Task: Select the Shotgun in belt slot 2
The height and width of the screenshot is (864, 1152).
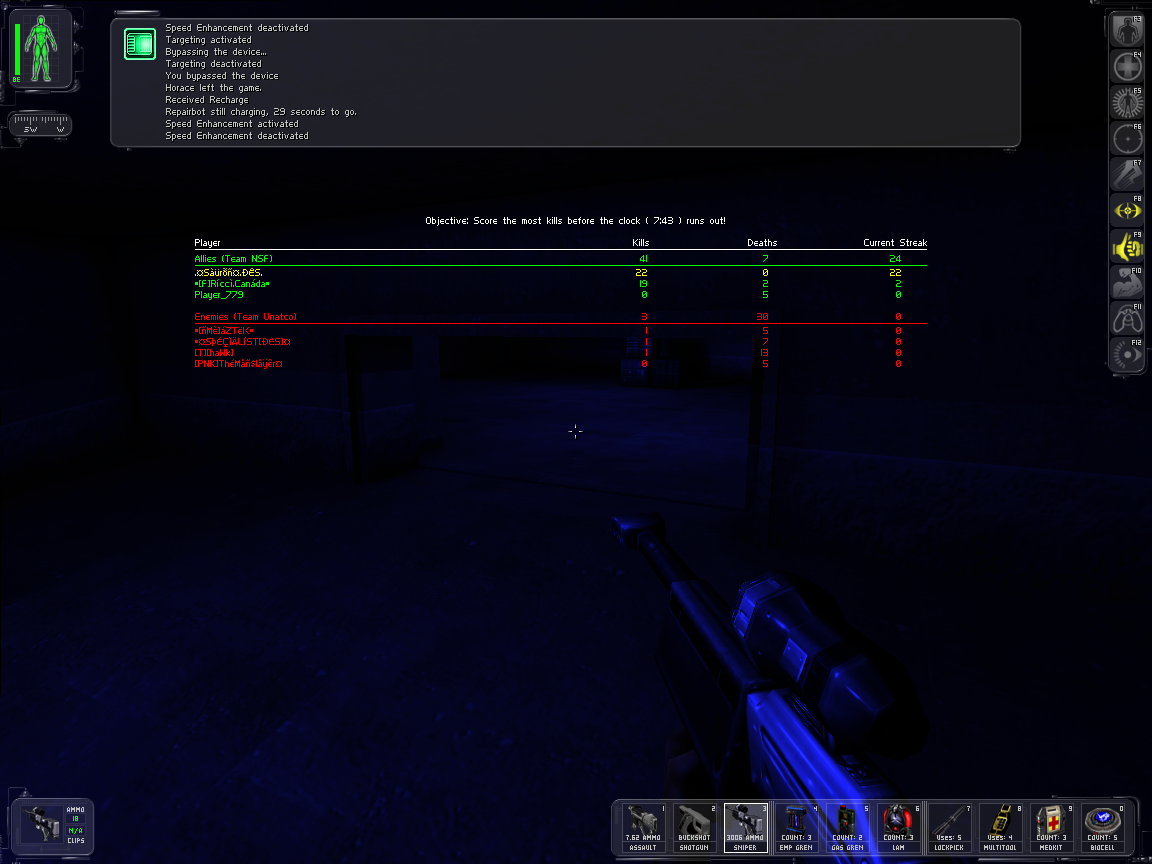Action: [x=694, y=827]
